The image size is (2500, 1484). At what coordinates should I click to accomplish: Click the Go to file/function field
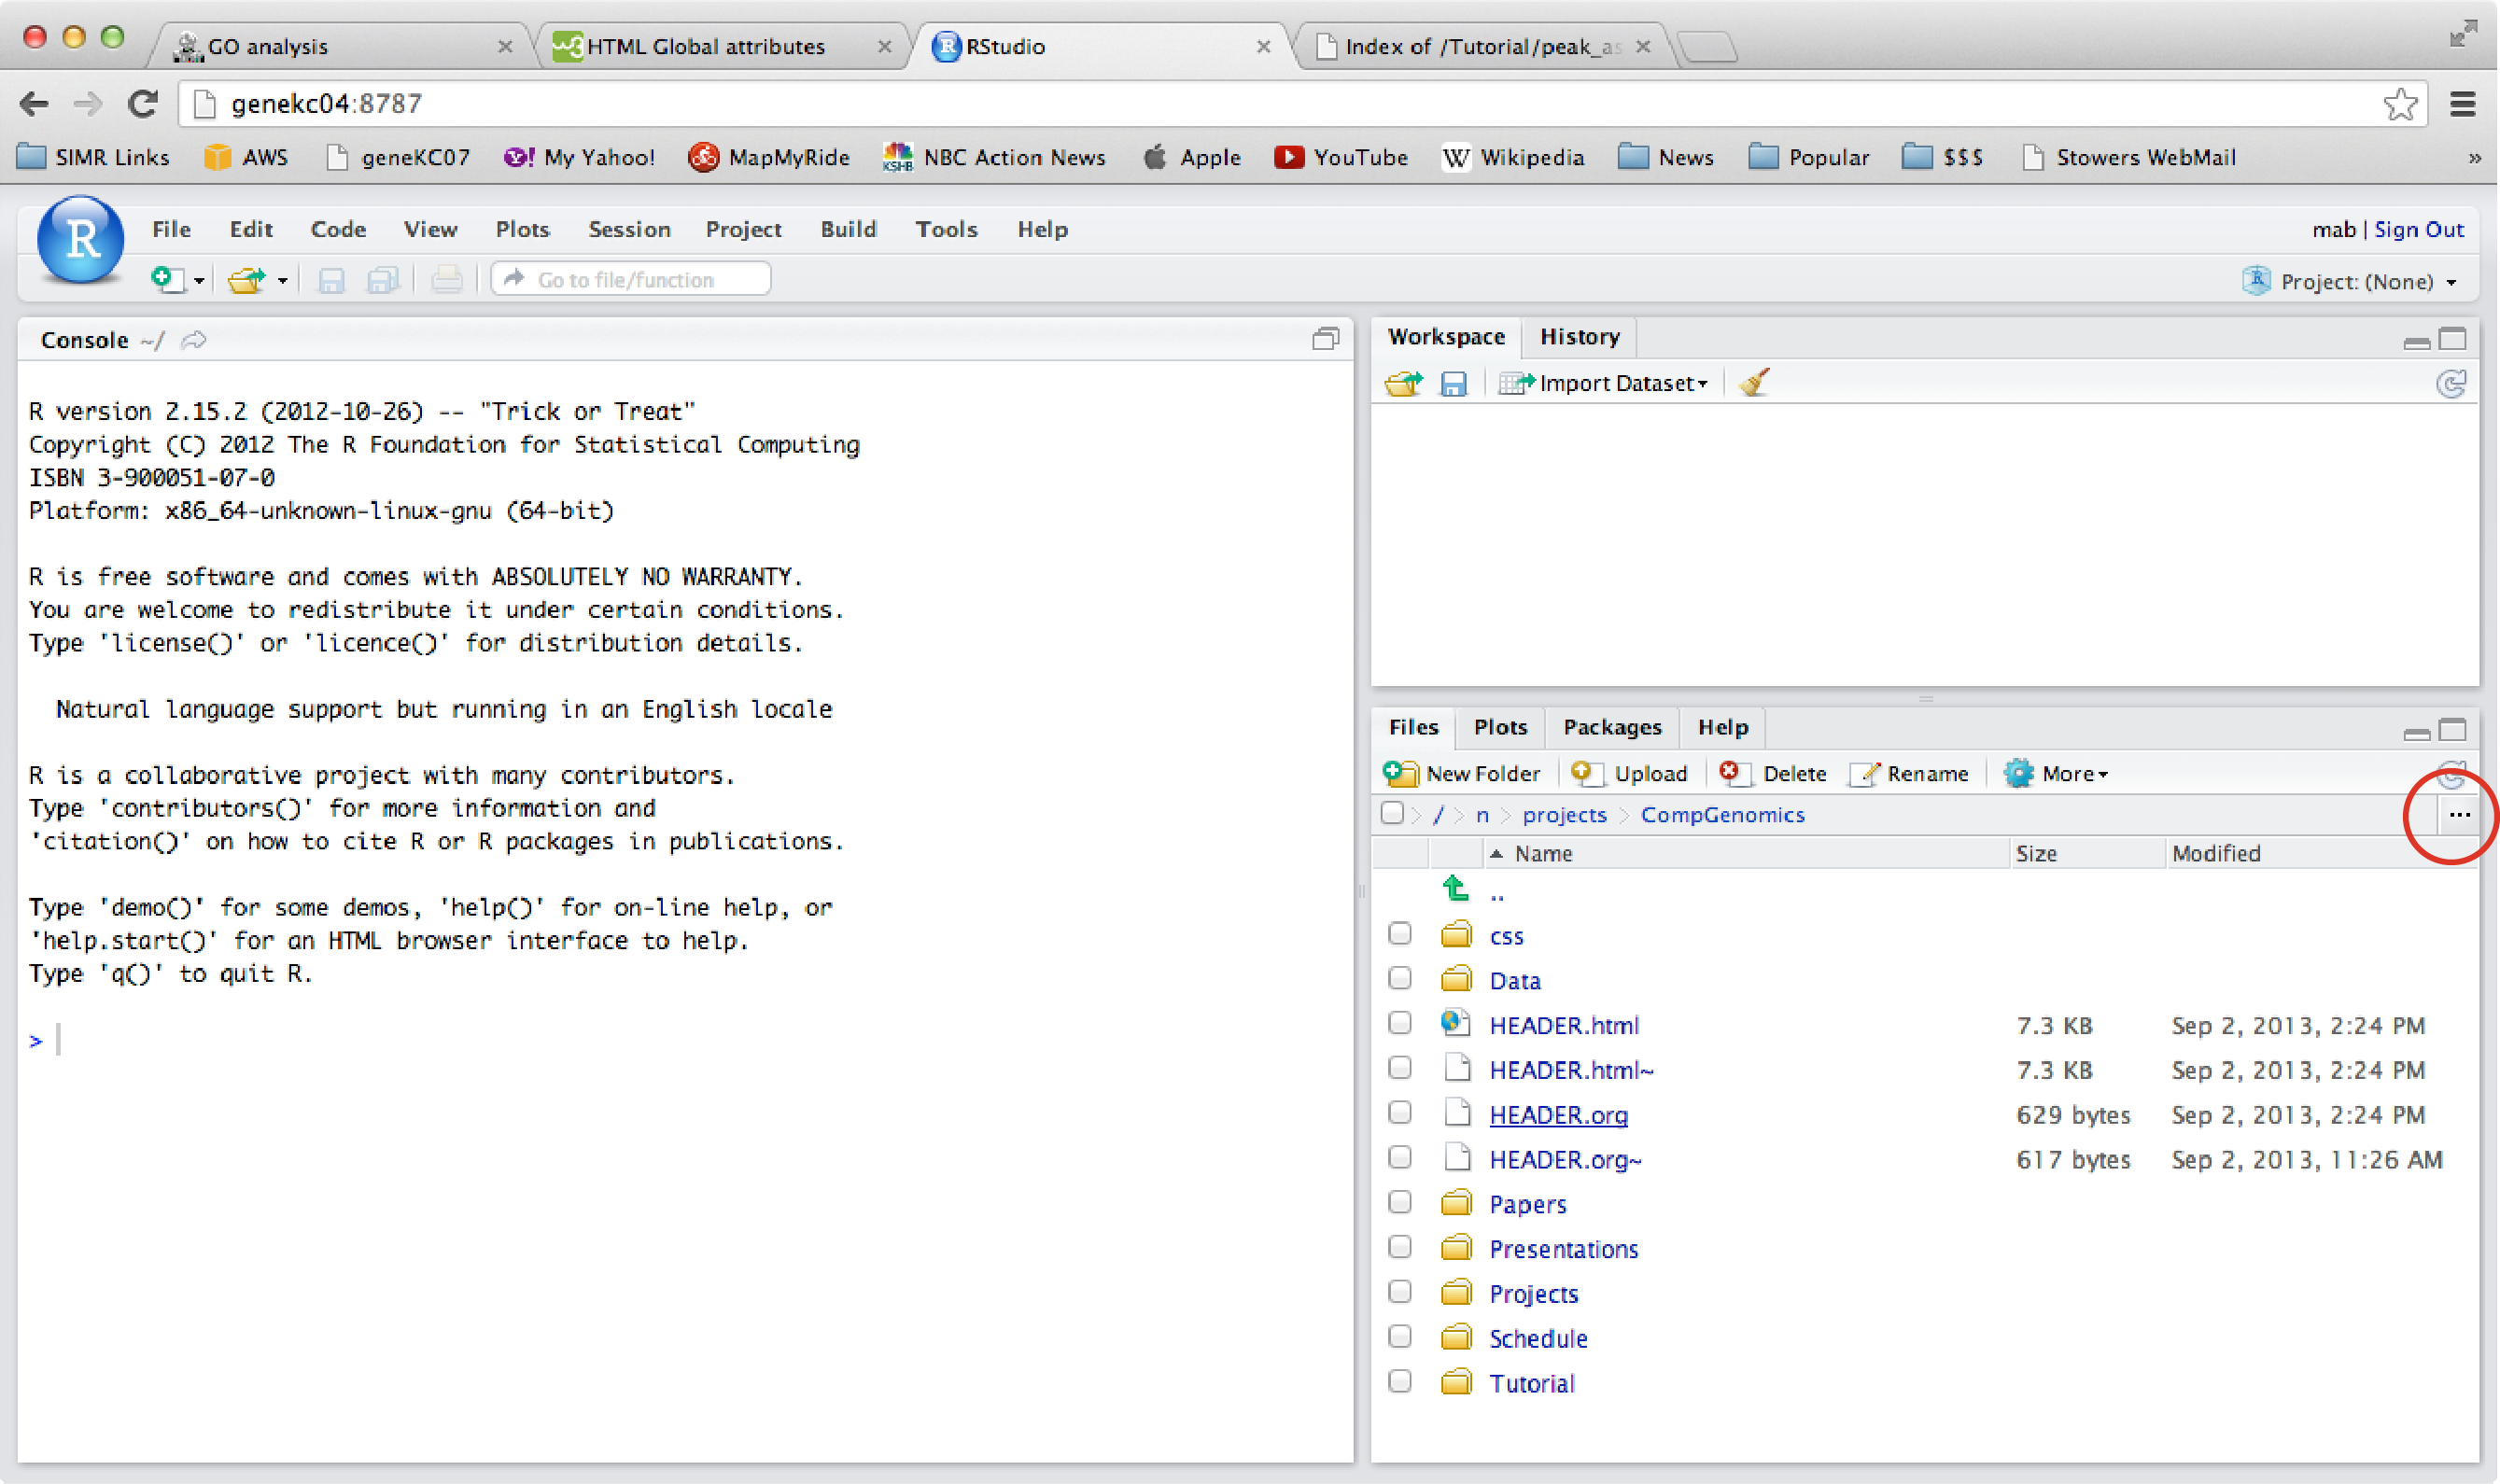[631, 279]
